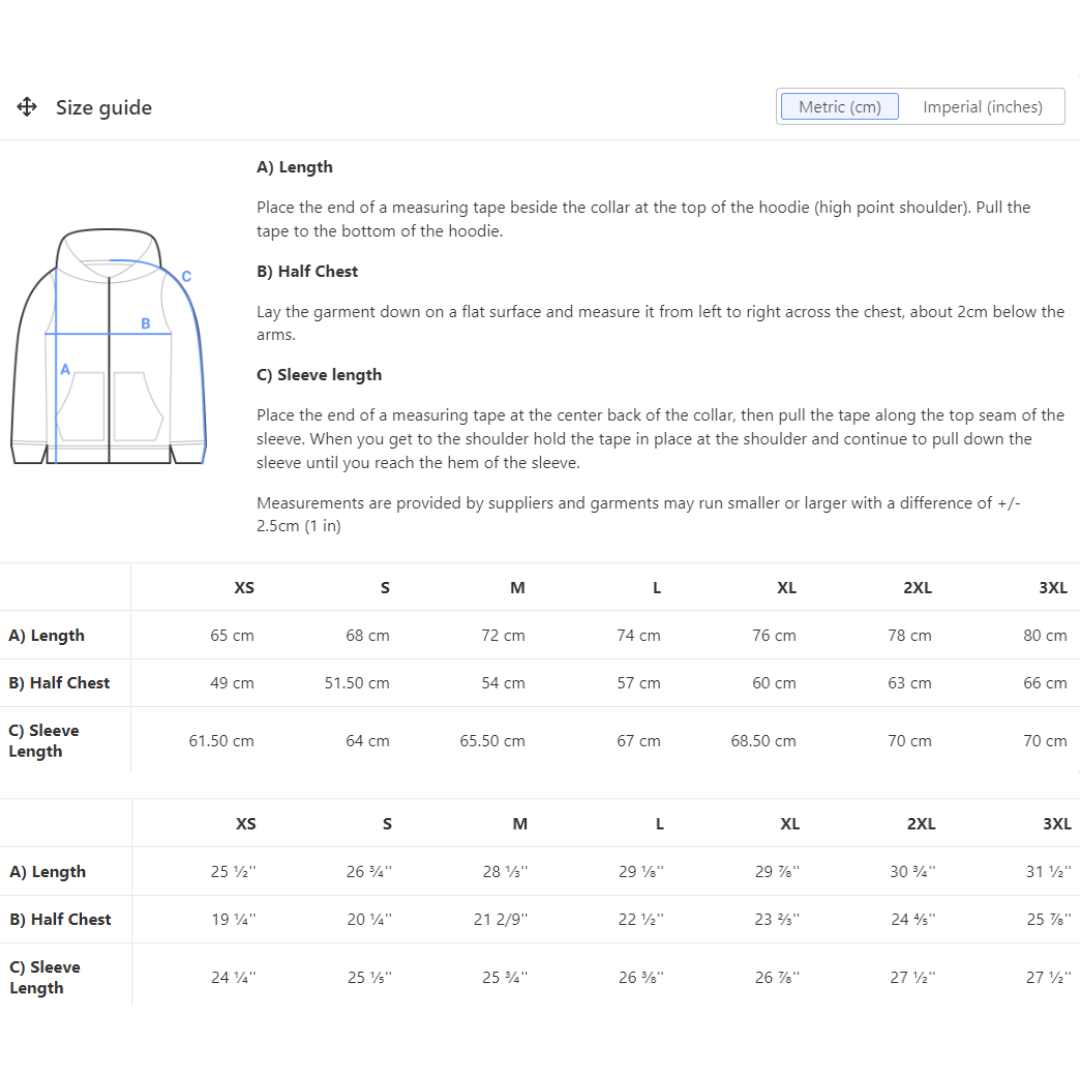Select the XS column header
The width and height of the screenshot is (1080, 1080).
coord(244,588)
